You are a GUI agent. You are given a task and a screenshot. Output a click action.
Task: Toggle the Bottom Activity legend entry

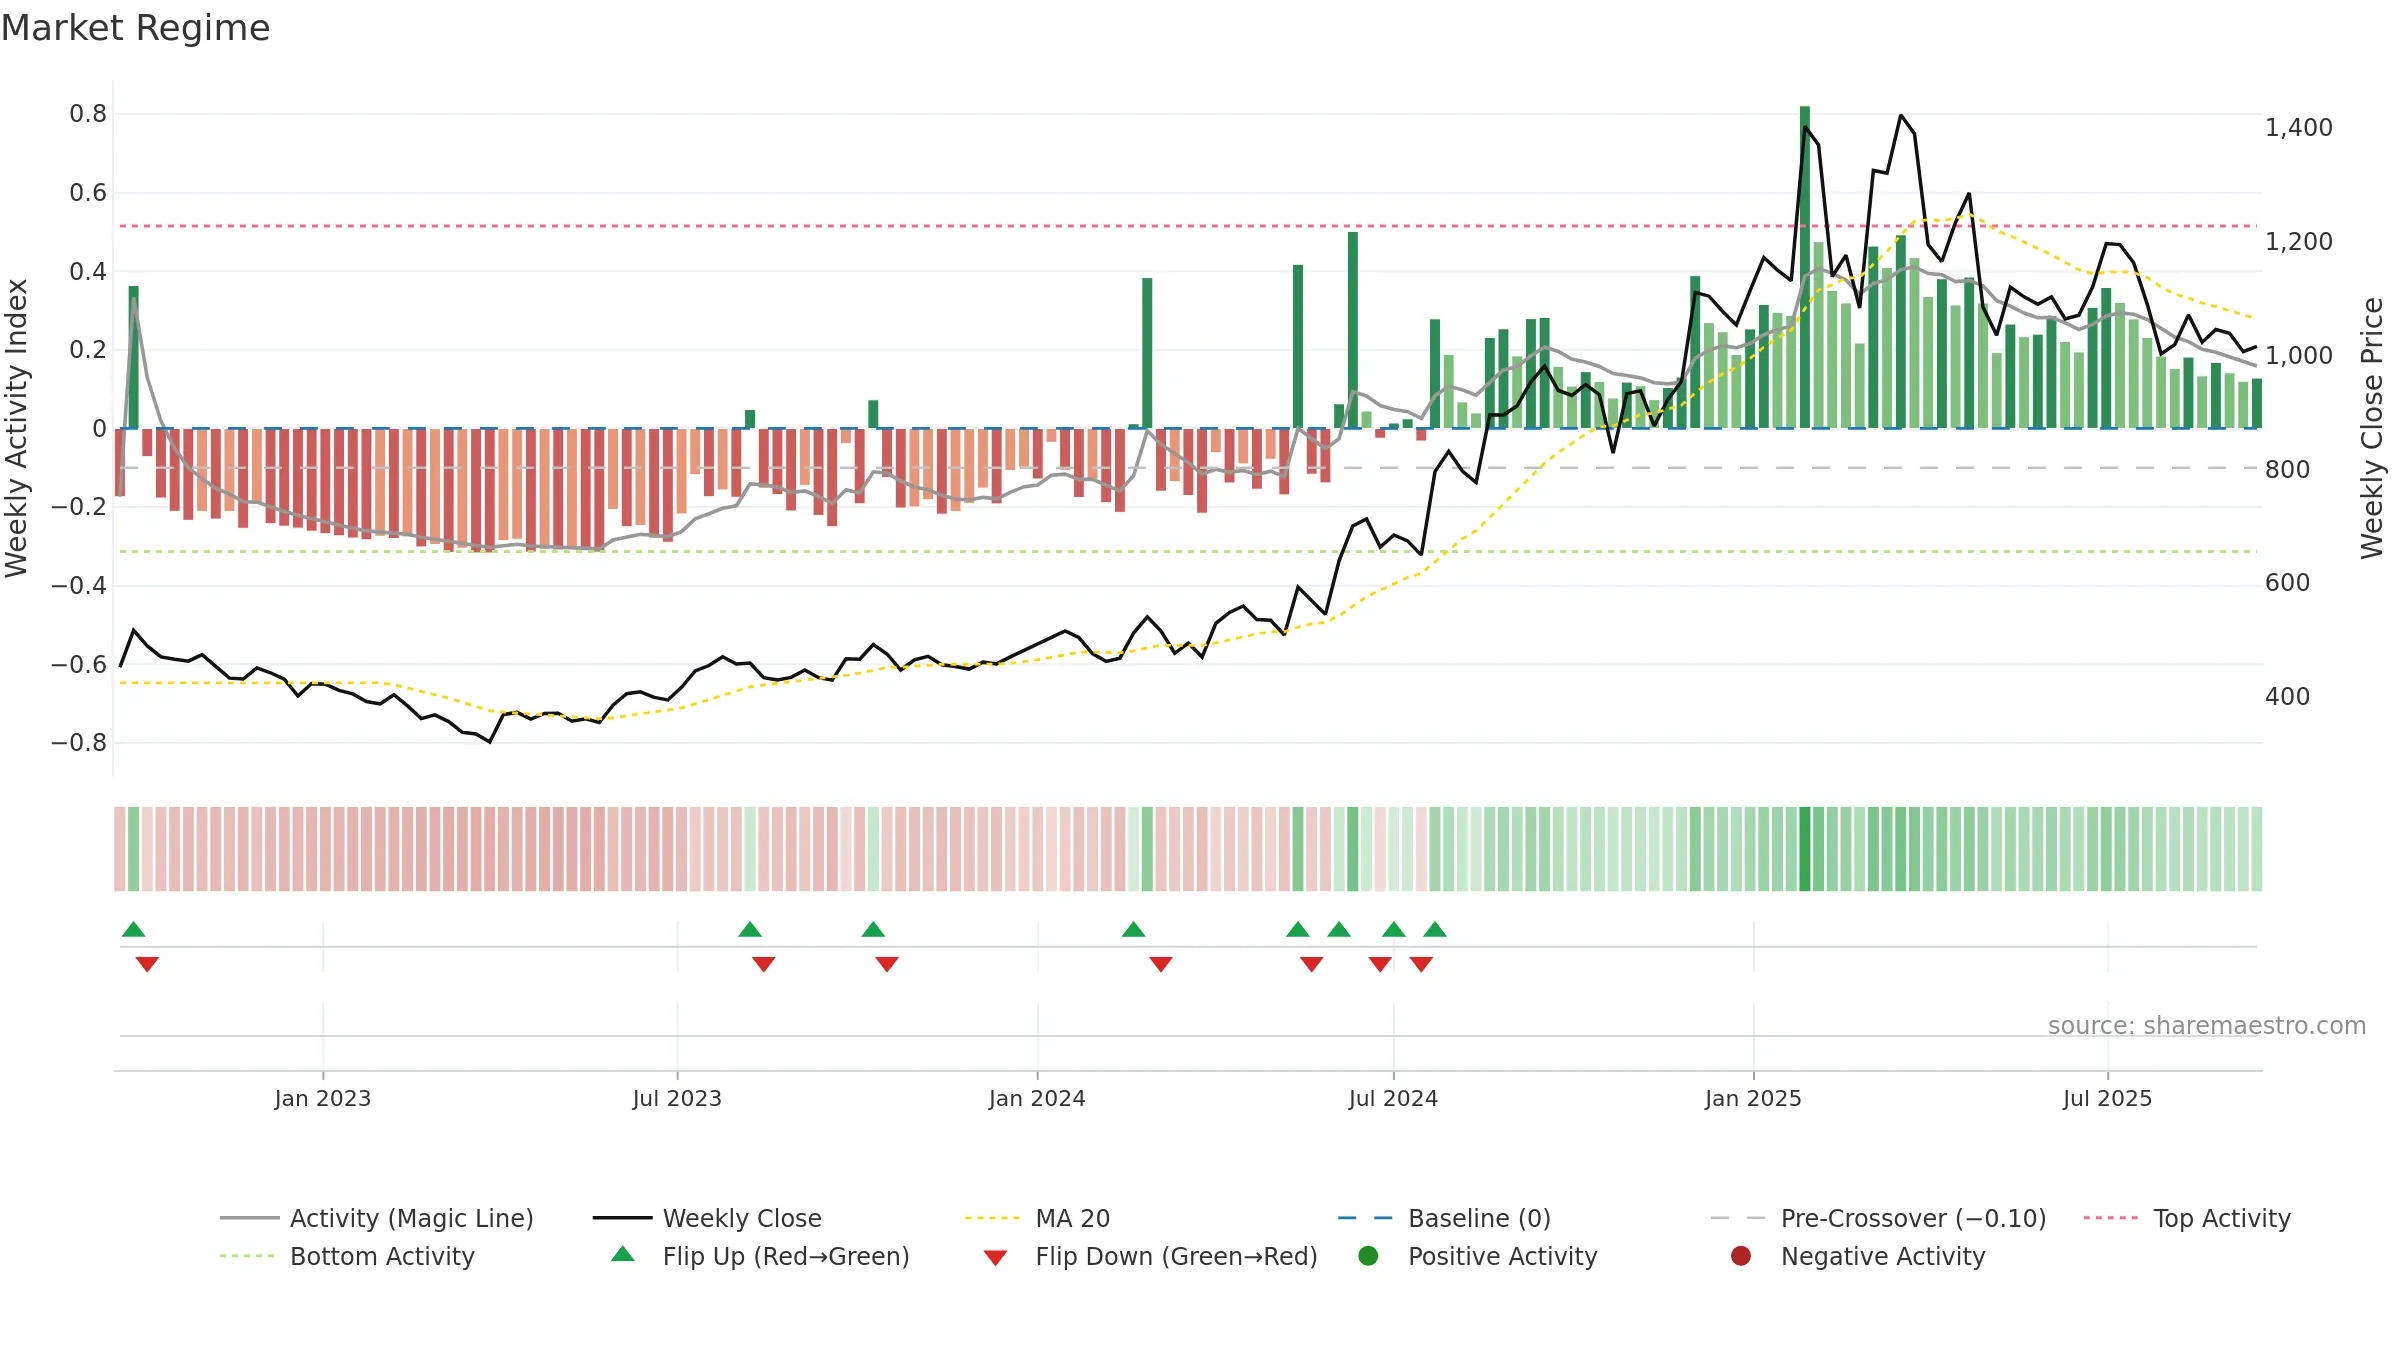pyautogui.click(x=347, y=1256)
